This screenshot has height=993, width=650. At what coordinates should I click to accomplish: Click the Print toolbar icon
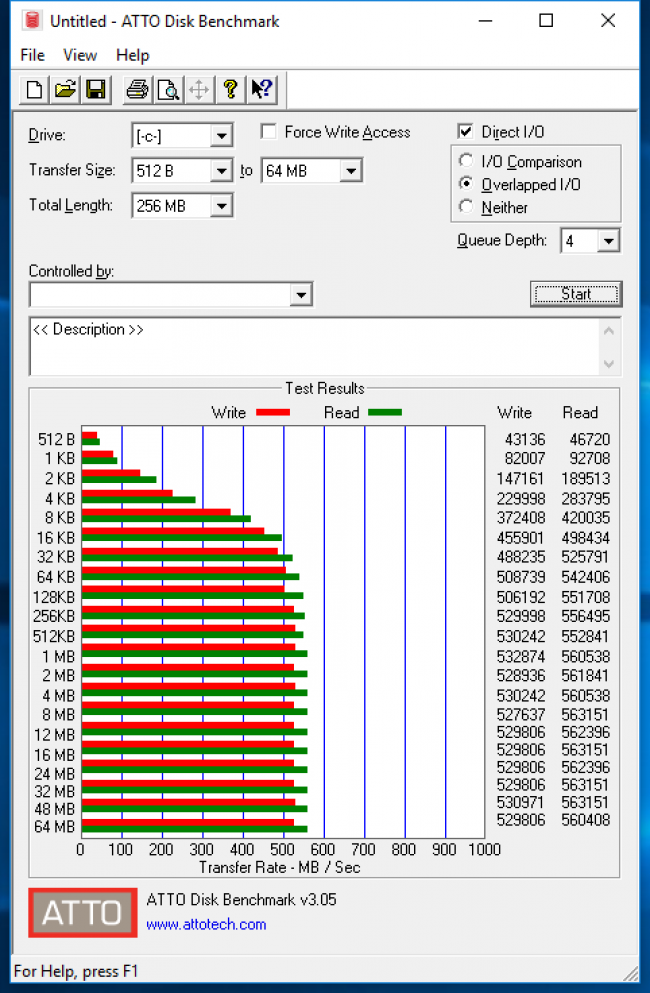(137, 89)
